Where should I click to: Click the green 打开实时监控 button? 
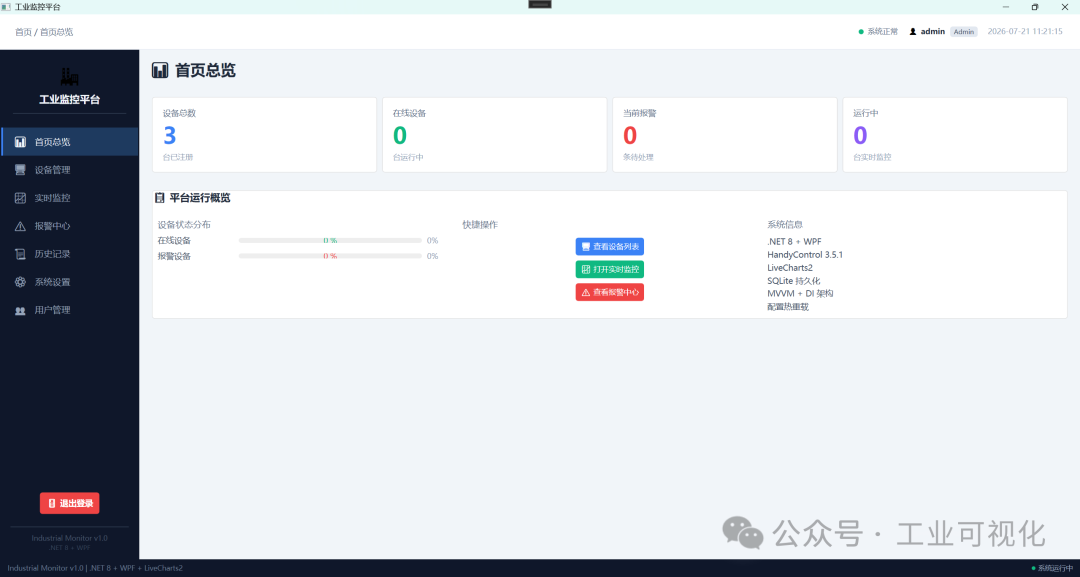pos(610,269)
